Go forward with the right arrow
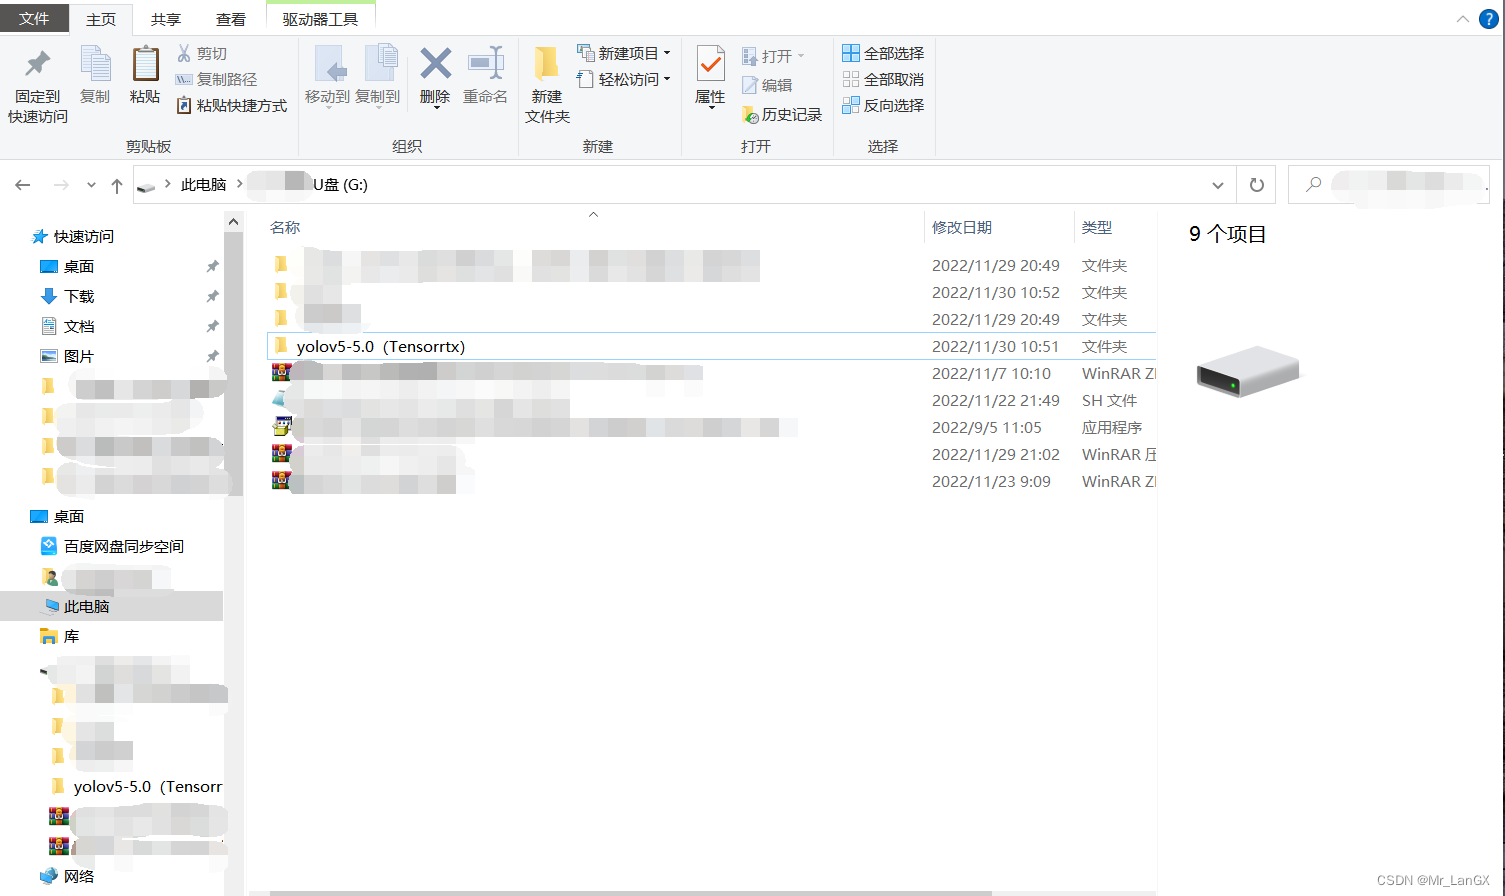The image size is (1505, 896). click(61, 185)
